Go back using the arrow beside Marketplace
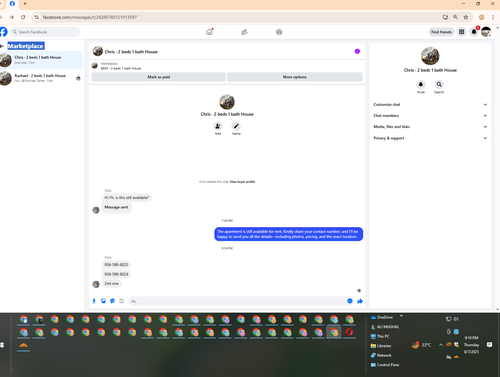The height and width of the screenshot is (377, 500). pyautogui.click(x=2, y=46)
